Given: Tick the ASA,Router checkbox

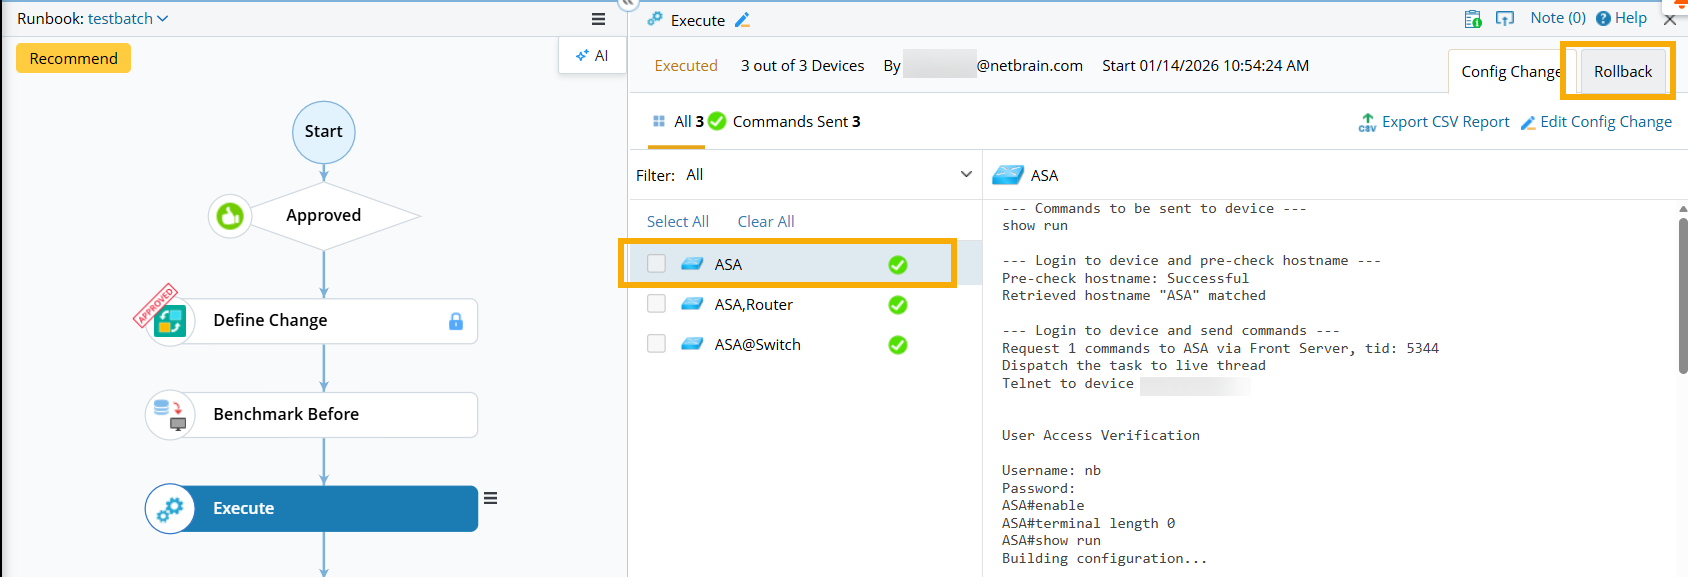Looking at the screenshot, I should point(657,304).
